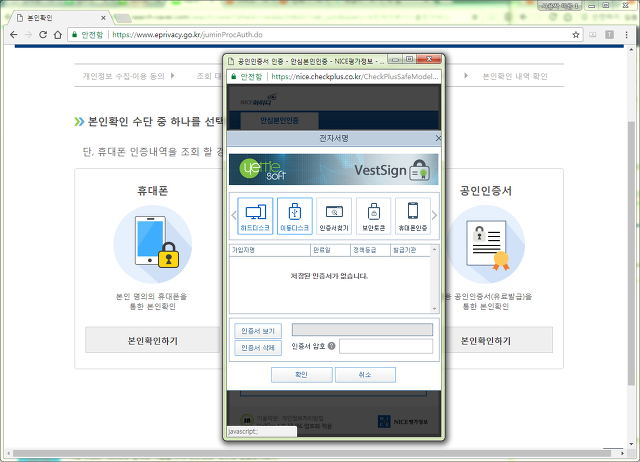640x462 pixels.
Task: Click the gray selected-certificate name field
Action: tap(362, 330)
